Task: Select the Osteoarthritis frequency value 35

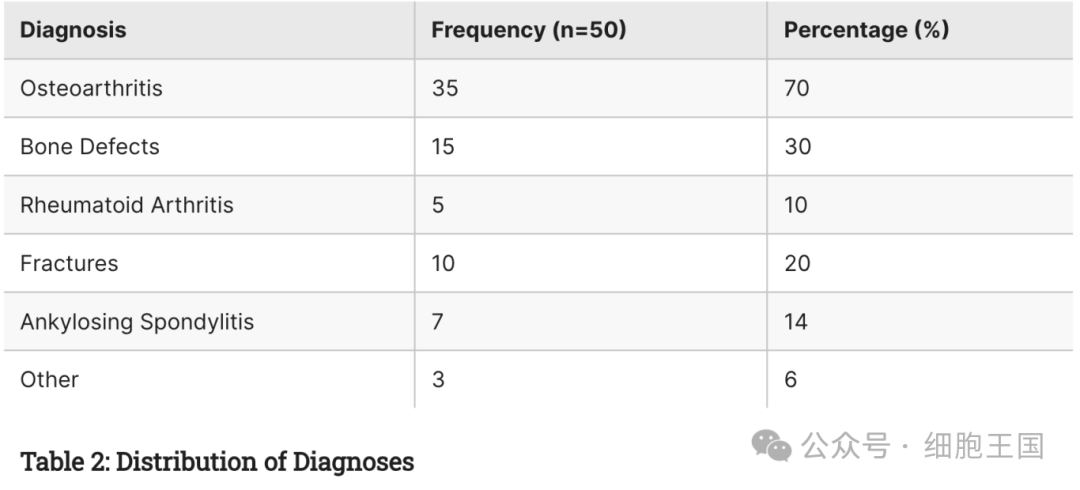Action: 445,88
